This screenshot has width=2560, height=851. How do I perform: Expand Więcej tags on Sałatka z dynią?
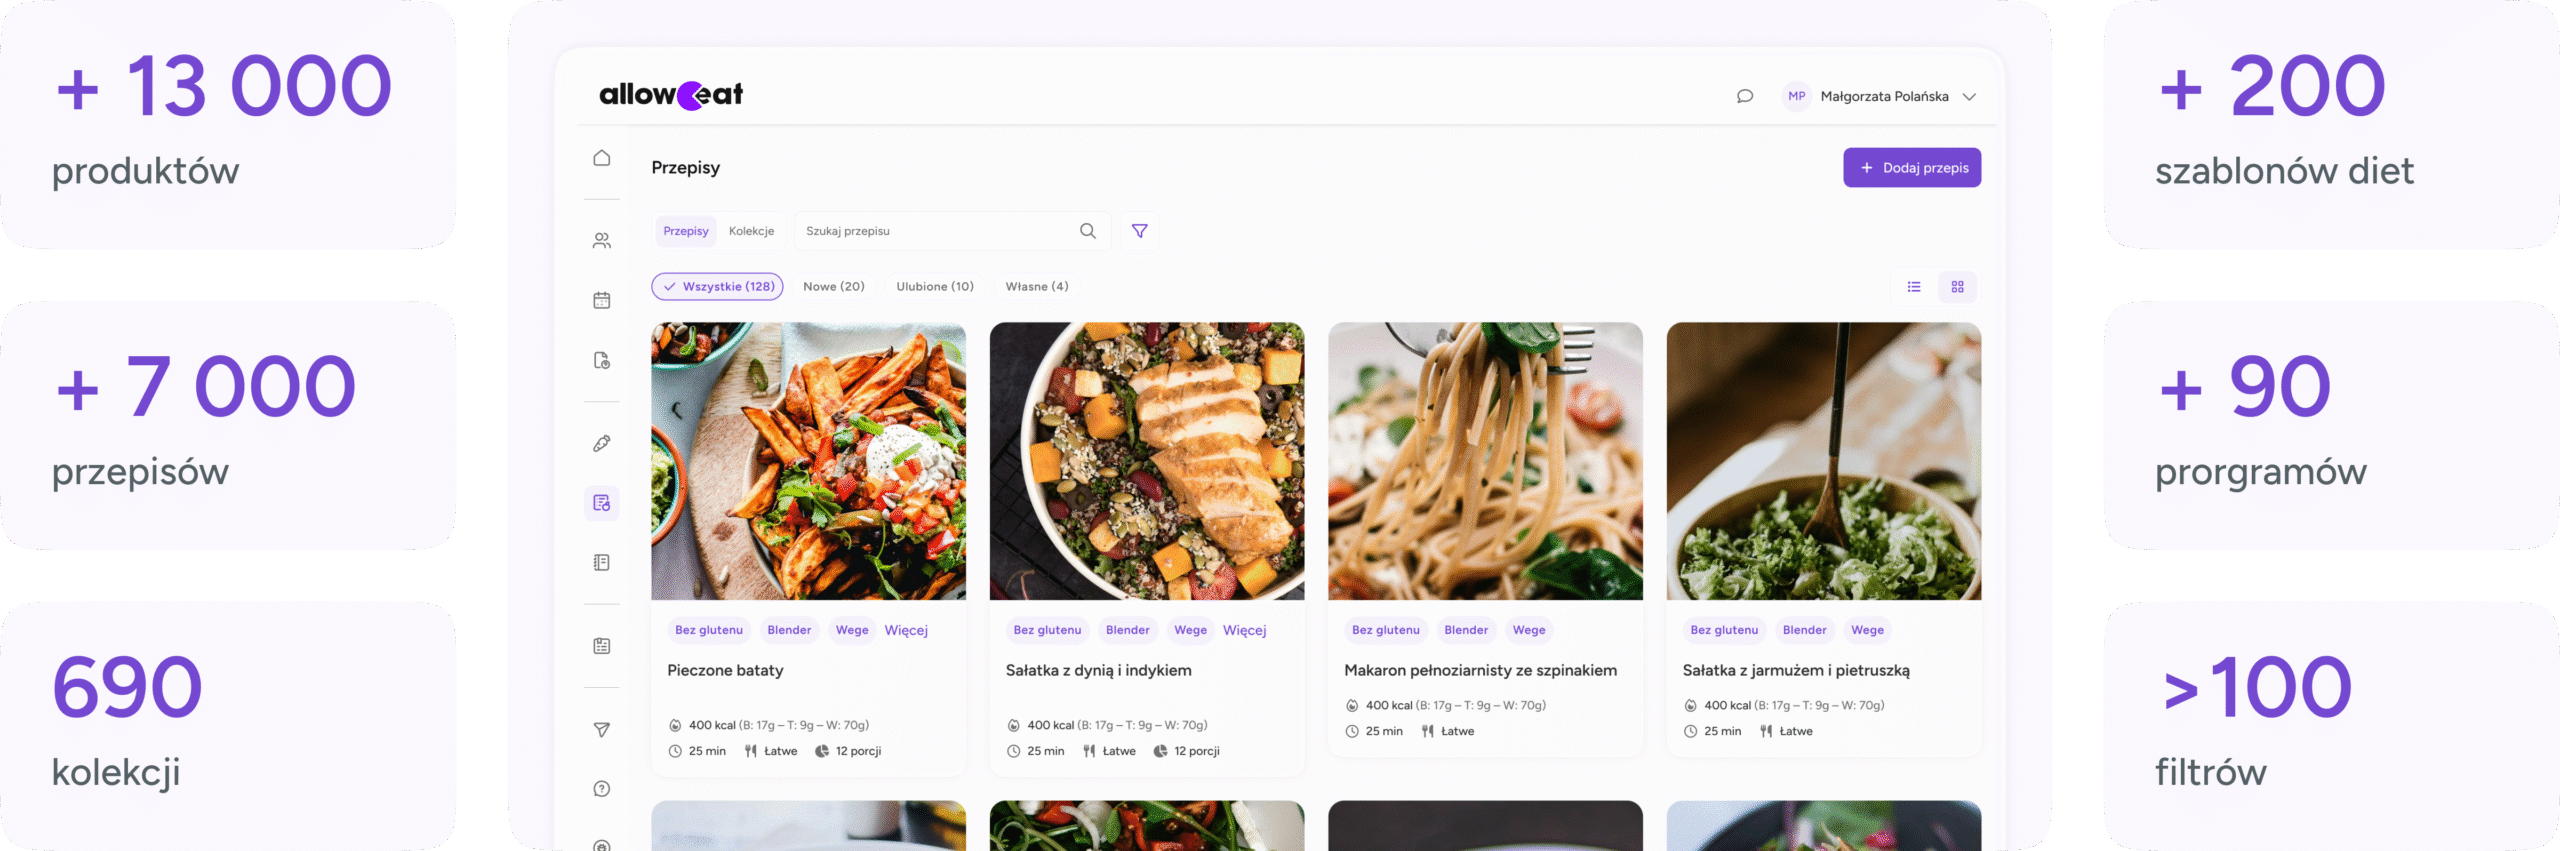[1244, 630]
